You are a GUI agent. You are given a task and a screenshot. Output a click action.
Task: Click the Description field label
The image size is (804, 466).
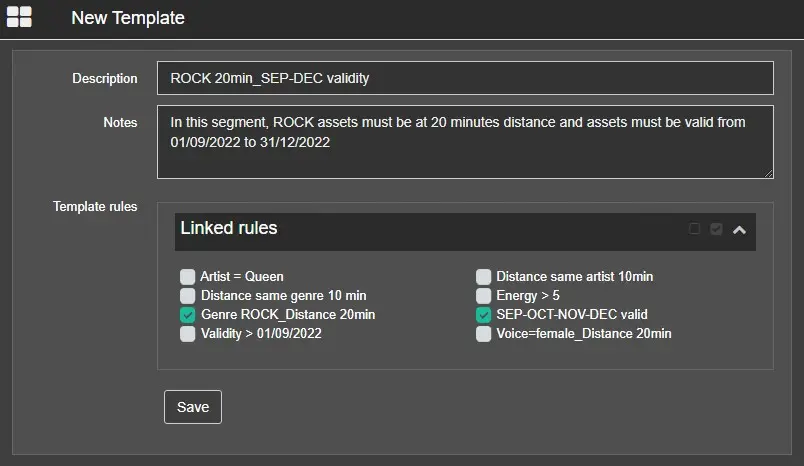(x=105, y=79)
